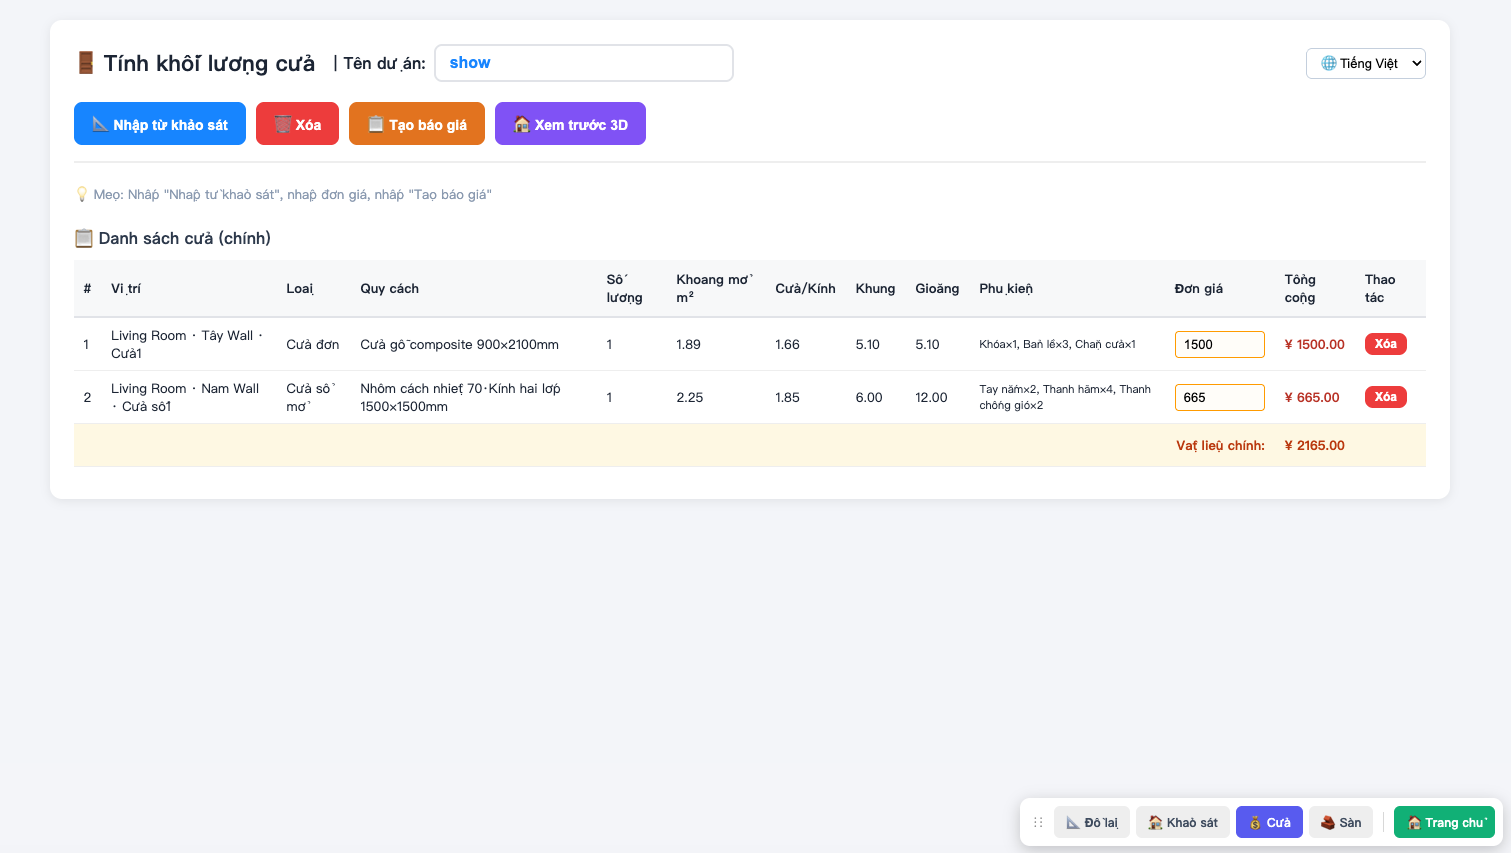
Task: Click the 2.25 opening area value
Action: point(690,397)
